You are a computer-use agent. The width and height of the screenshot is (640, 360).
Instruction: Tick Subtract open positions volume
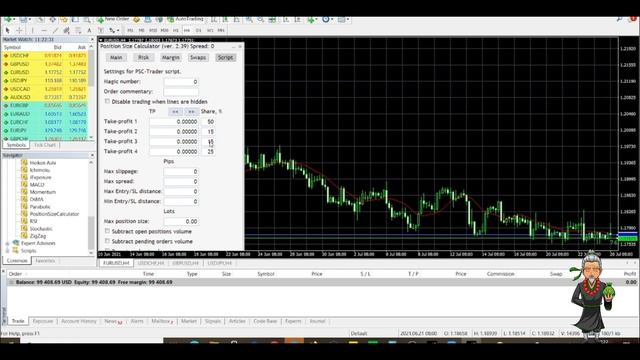[x=107, y=231]
